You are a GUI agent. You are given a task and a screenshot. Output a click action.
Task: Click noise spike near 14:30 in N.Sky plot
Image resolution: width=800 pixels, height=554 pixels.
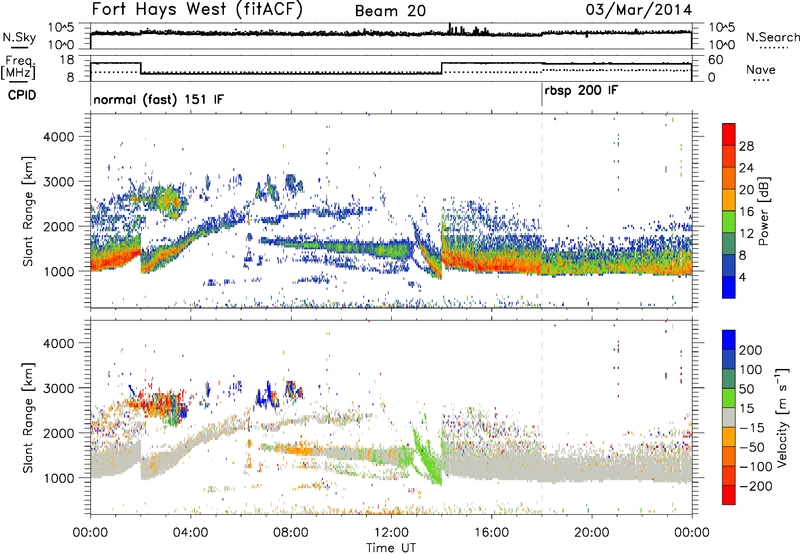(450, 29)
